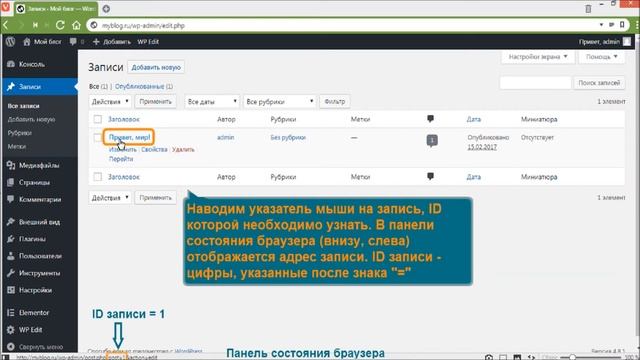Open the Все даты dropdown

tap(212, 102)
